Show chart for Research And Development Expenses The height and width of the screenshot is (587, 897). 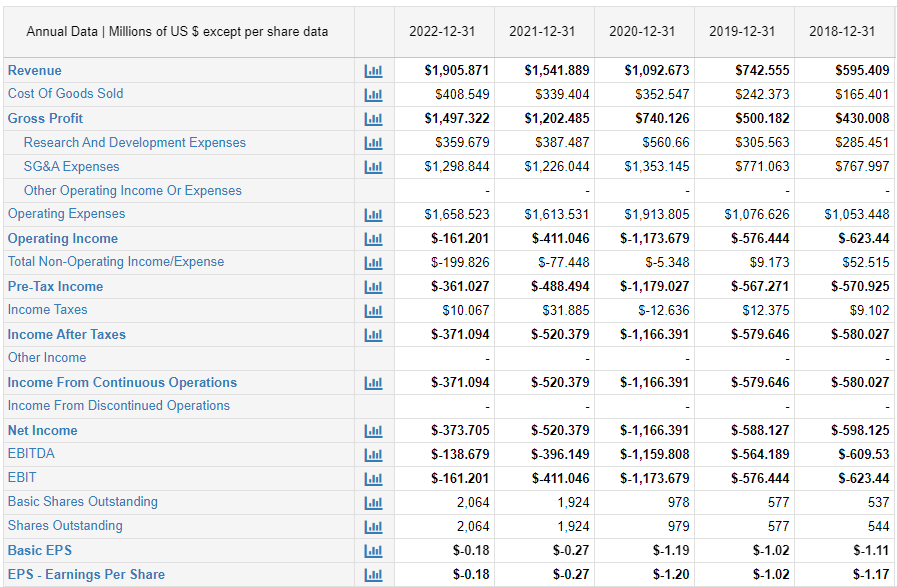374,143
